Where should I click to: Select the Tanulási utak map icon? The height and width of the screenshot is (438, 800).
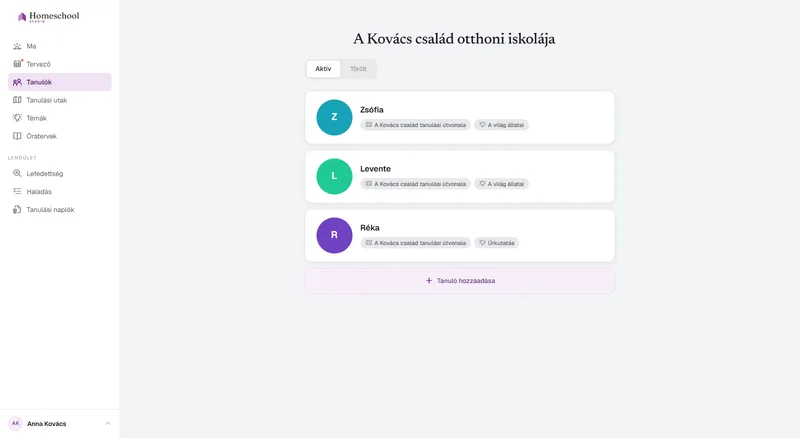(x=17, y=100)
